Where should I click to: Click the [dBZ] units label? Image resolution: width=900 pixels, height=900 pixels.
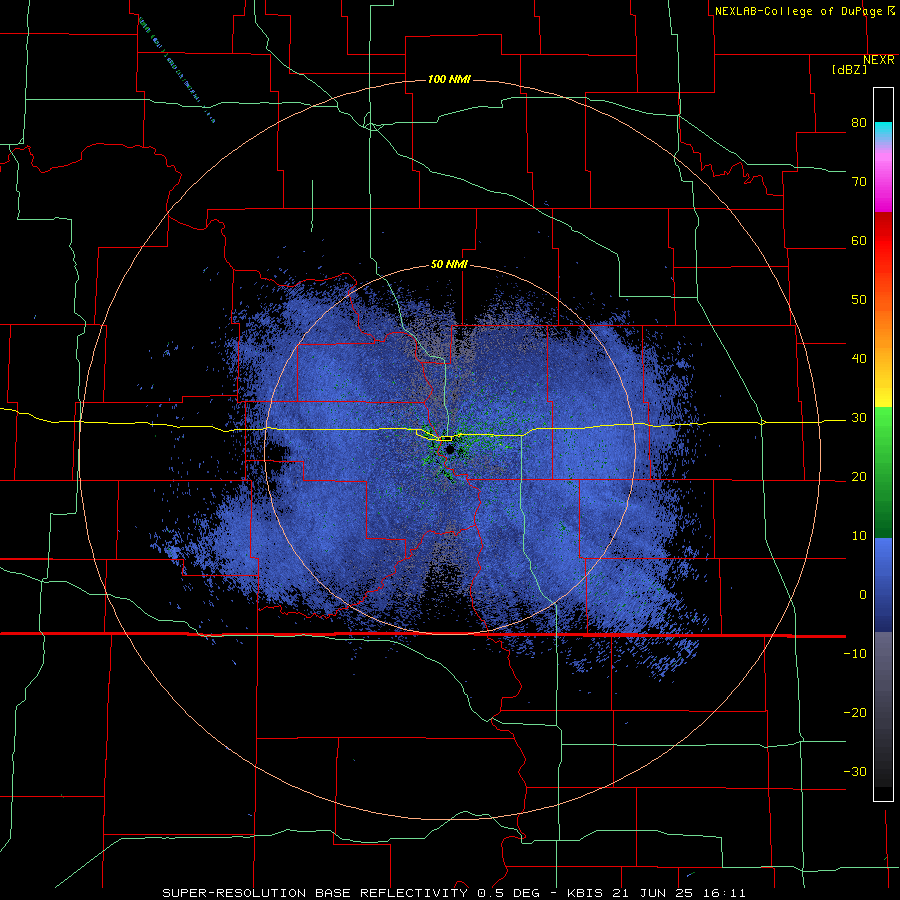[x=849, y=69]
